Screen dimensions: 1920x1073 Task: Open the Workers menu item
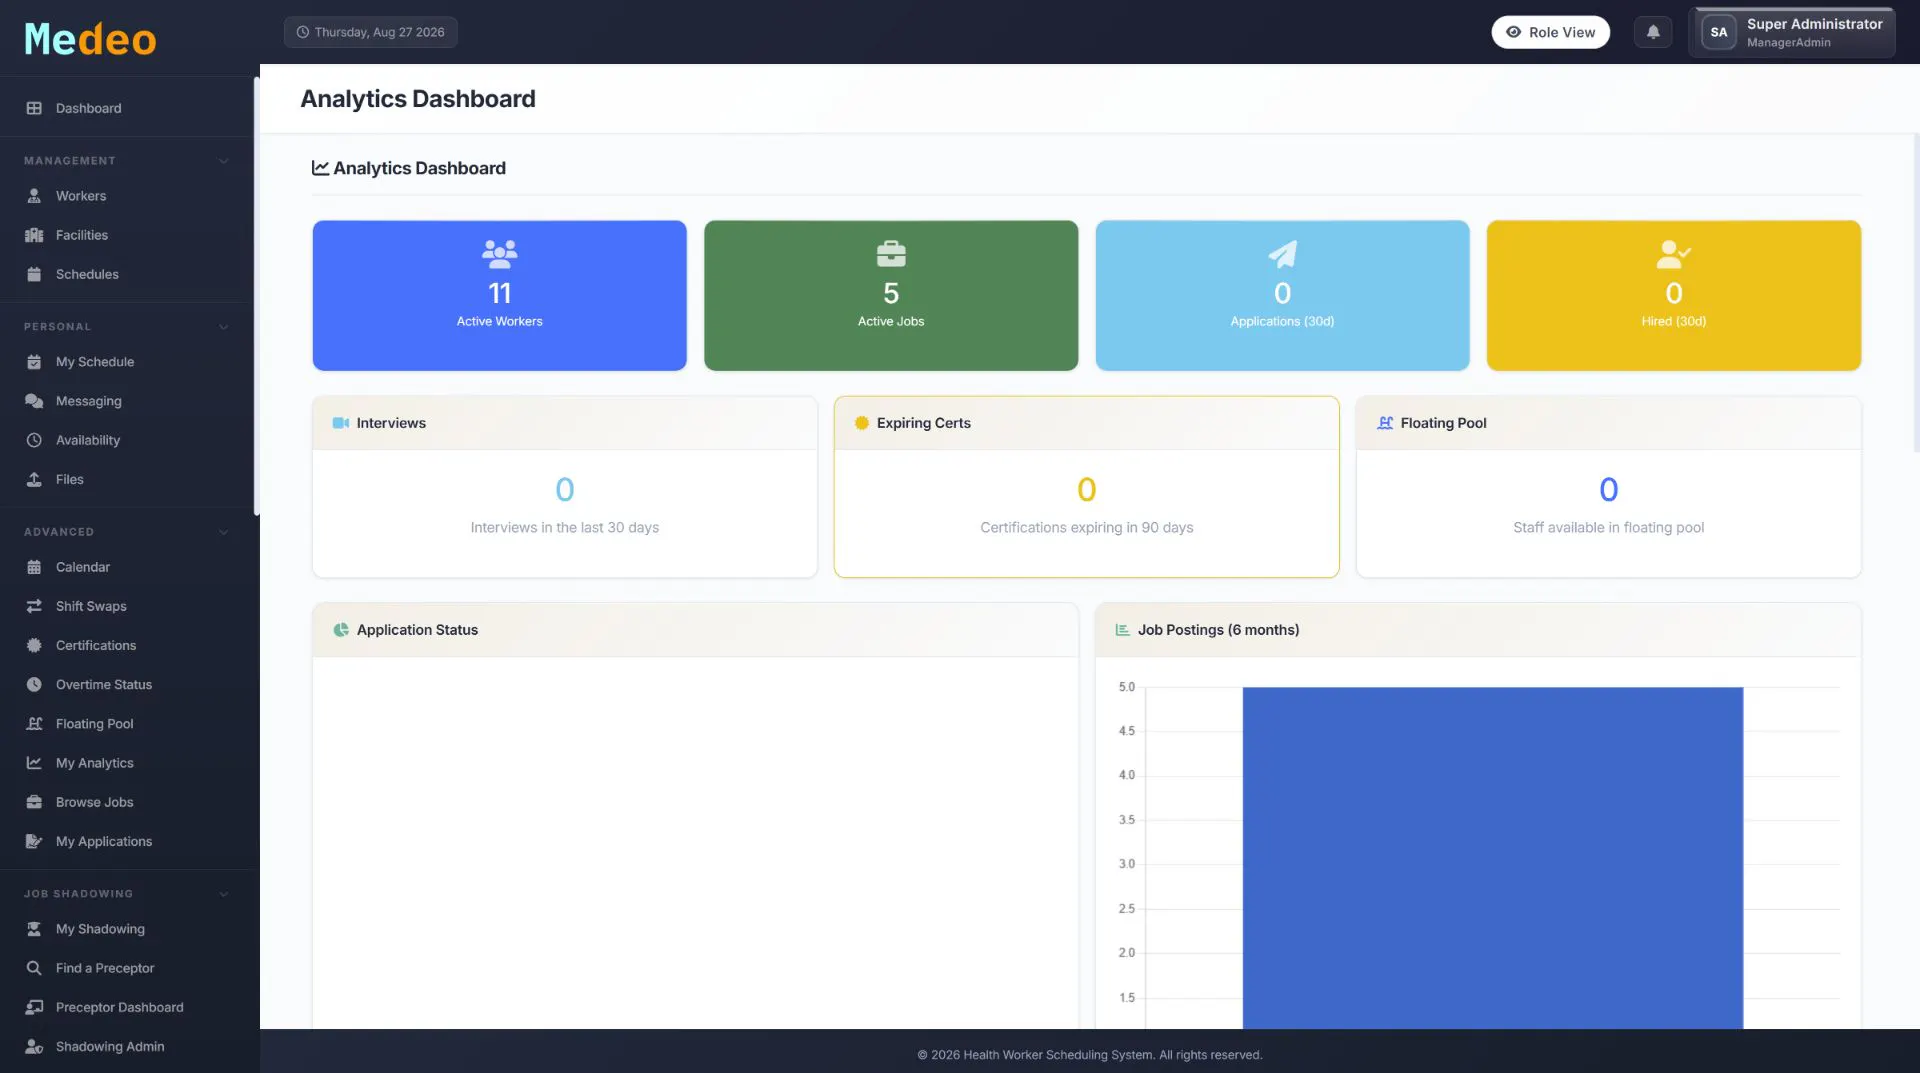[x=127, y=196]
